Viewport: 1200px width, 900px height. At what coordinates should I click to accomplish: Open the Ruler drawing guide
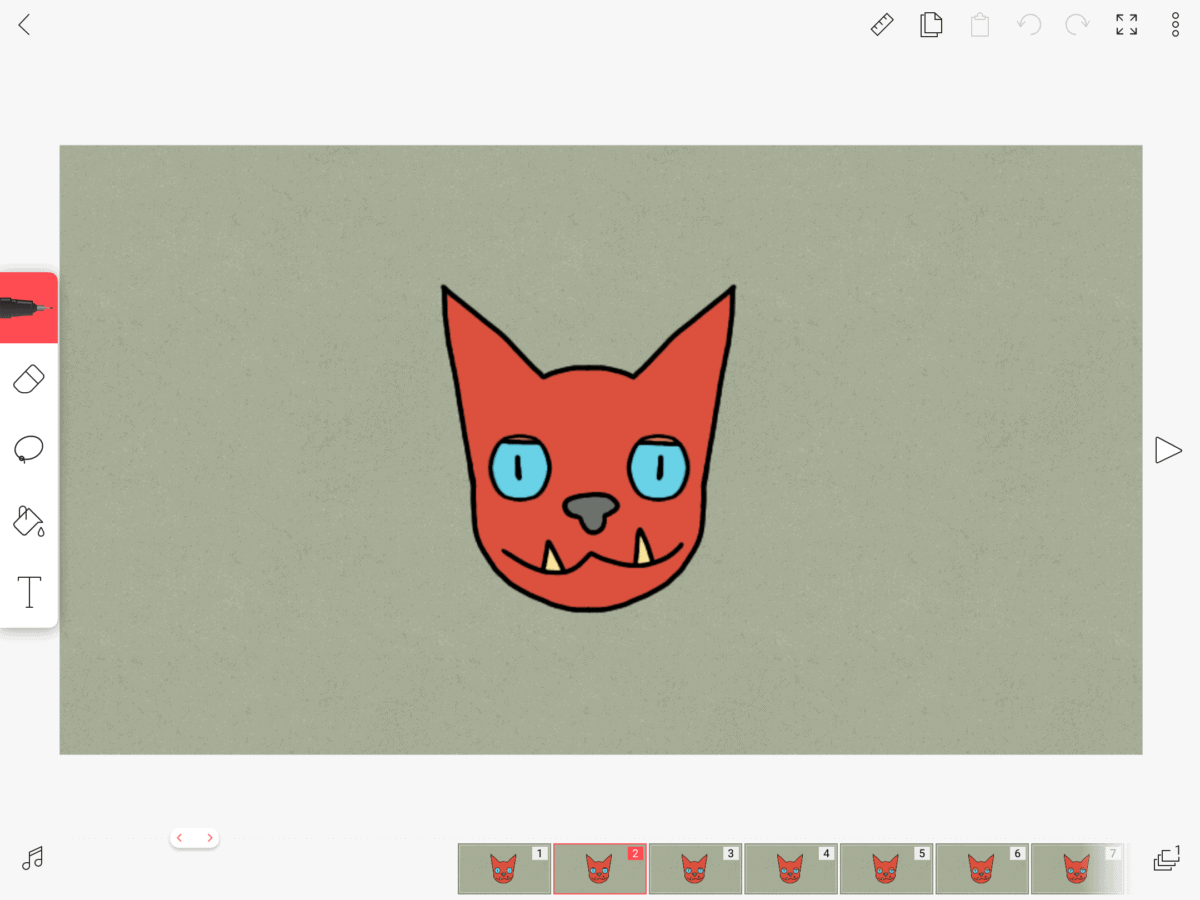point(881,25)
